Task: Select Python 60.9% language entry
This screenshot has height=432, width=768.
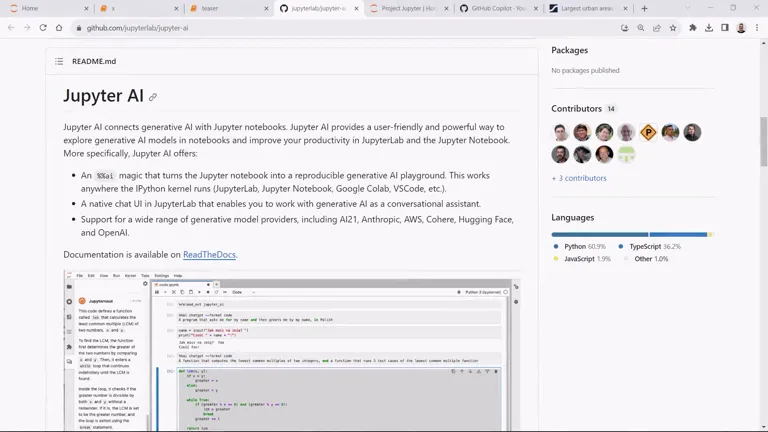Action: [580, 246]
